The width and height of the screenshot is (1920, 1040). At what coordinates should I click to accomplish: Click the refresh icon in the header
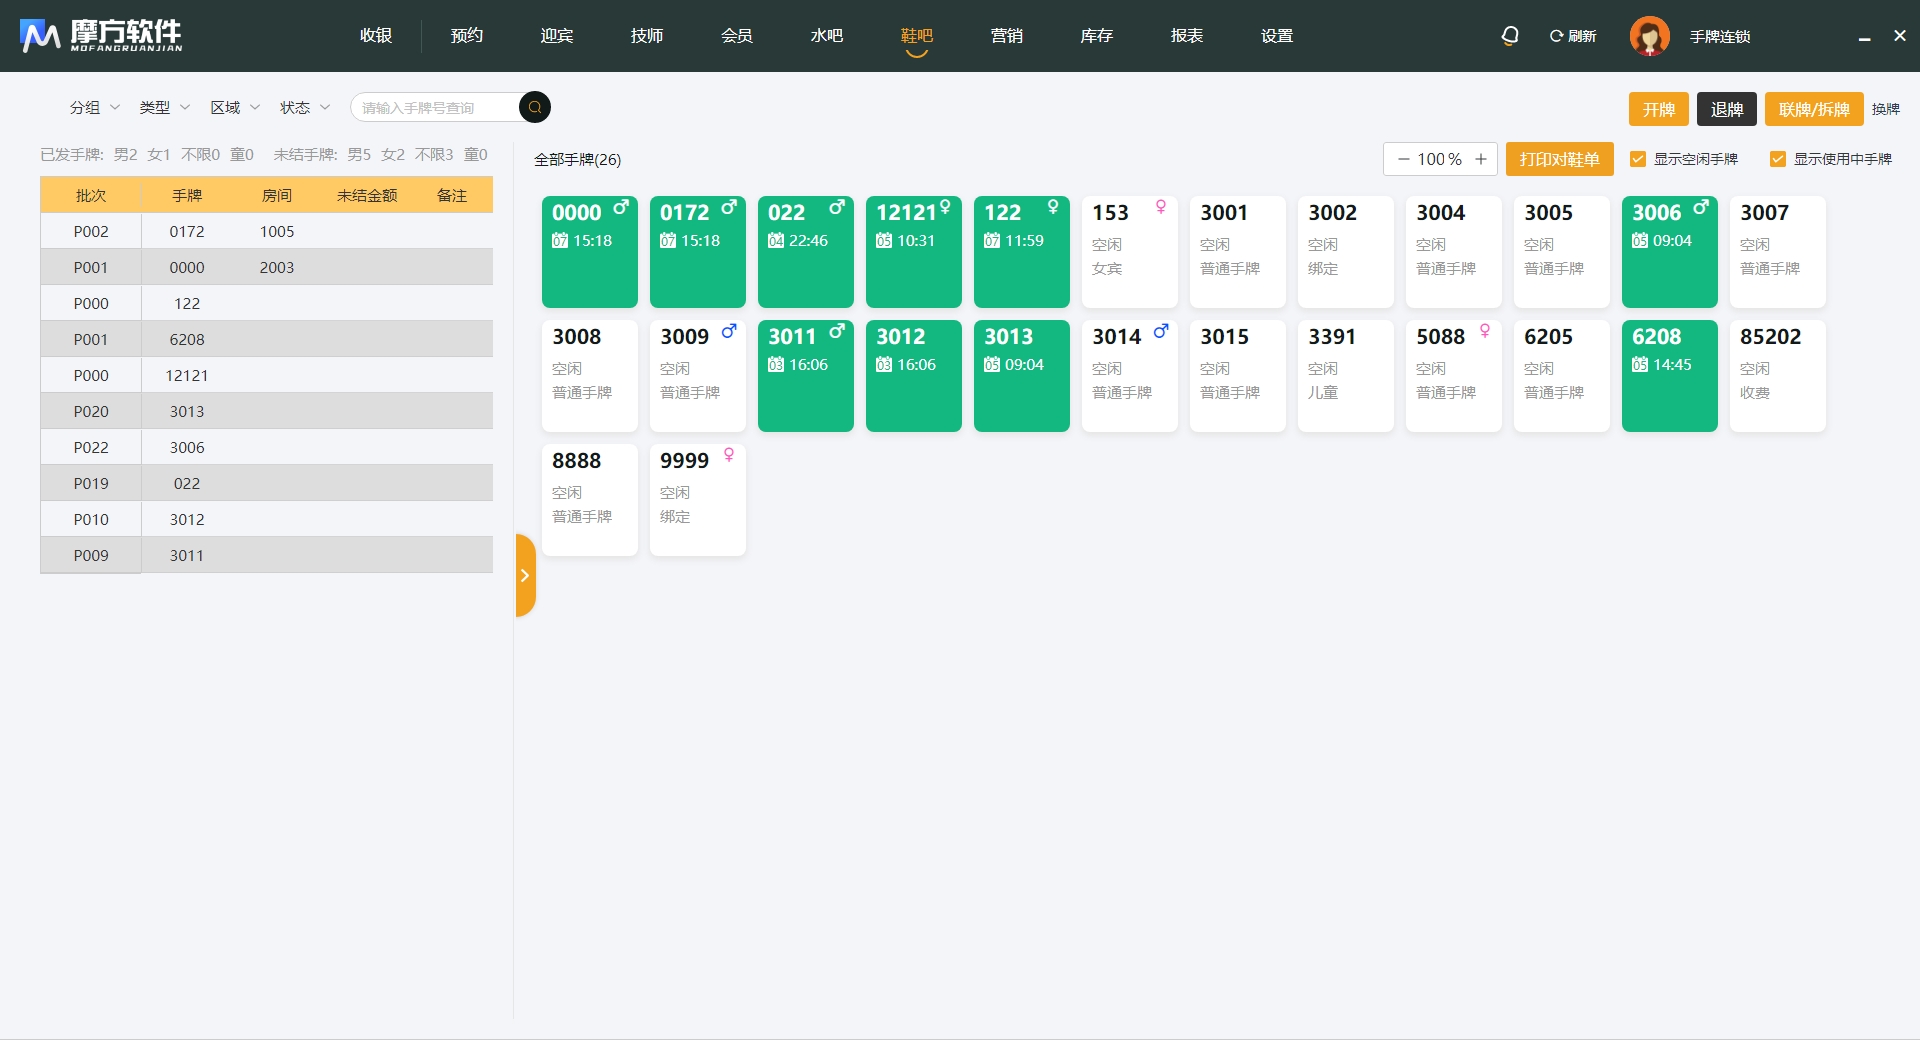click(x=1556, y=36)
